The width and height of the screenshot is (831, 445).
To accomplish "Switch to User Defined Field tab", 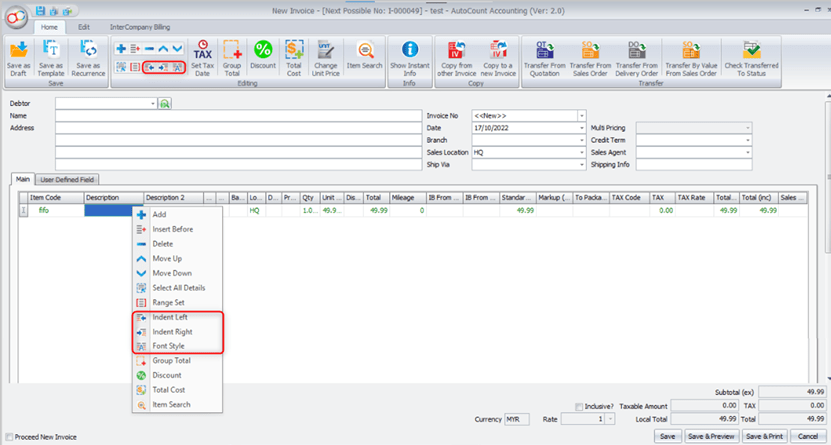I will 67,180.
